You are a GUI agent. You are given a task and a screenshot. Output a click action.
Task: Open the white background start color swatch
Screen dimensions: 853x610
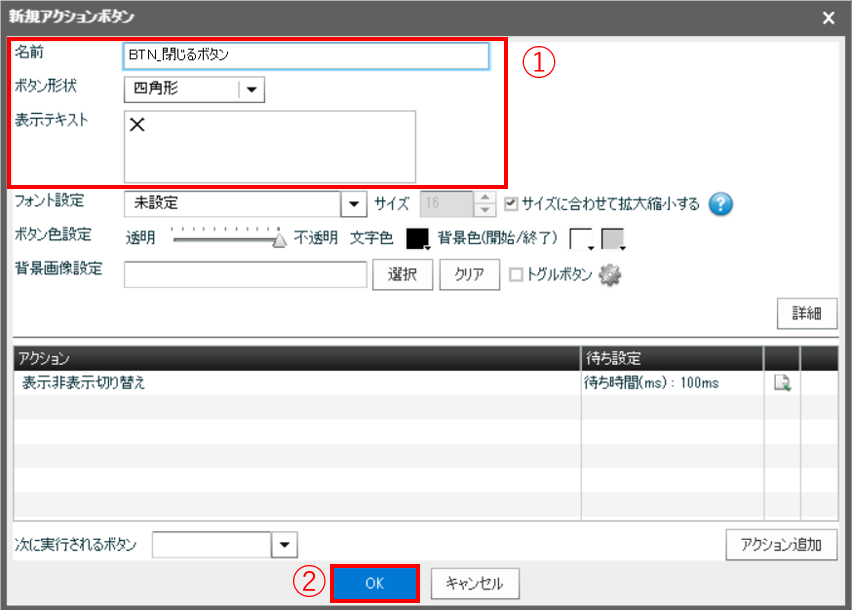(582, 239)
